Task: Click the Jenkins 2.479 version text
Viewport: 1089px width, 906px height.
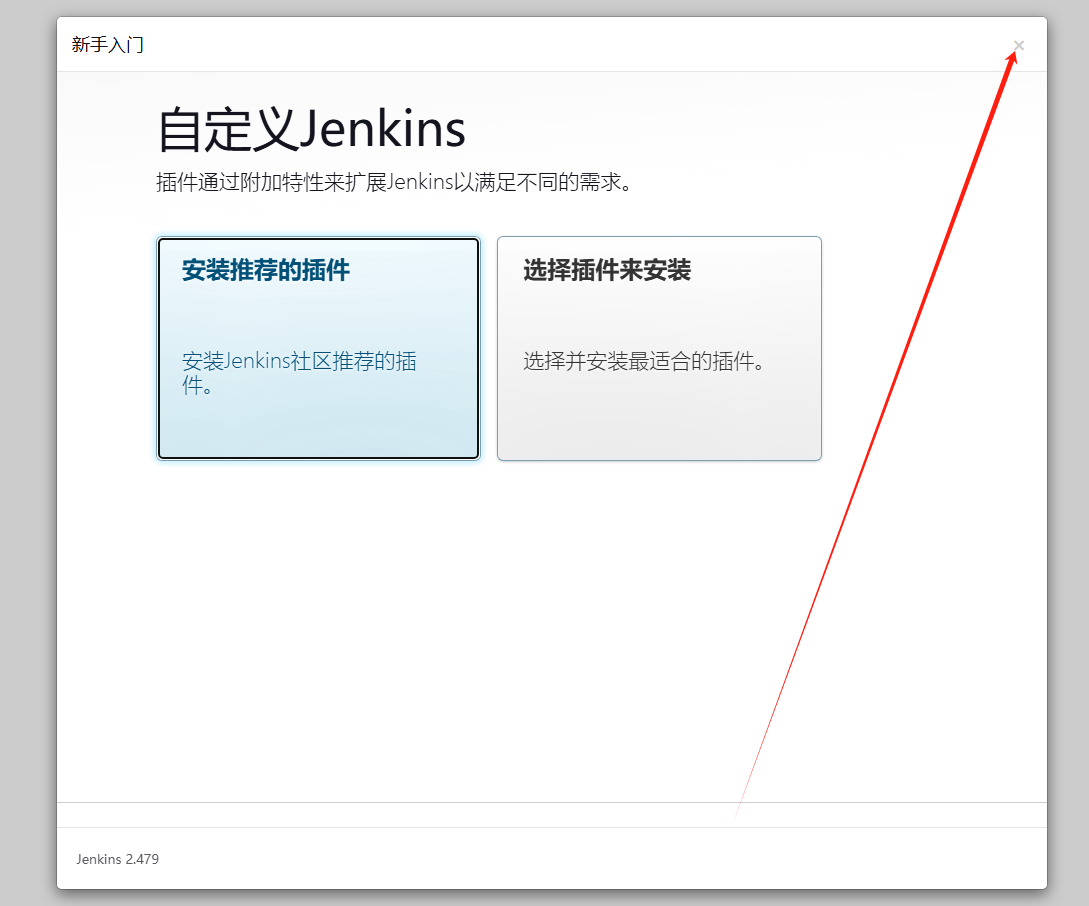Action: click(x=117, y=859)
